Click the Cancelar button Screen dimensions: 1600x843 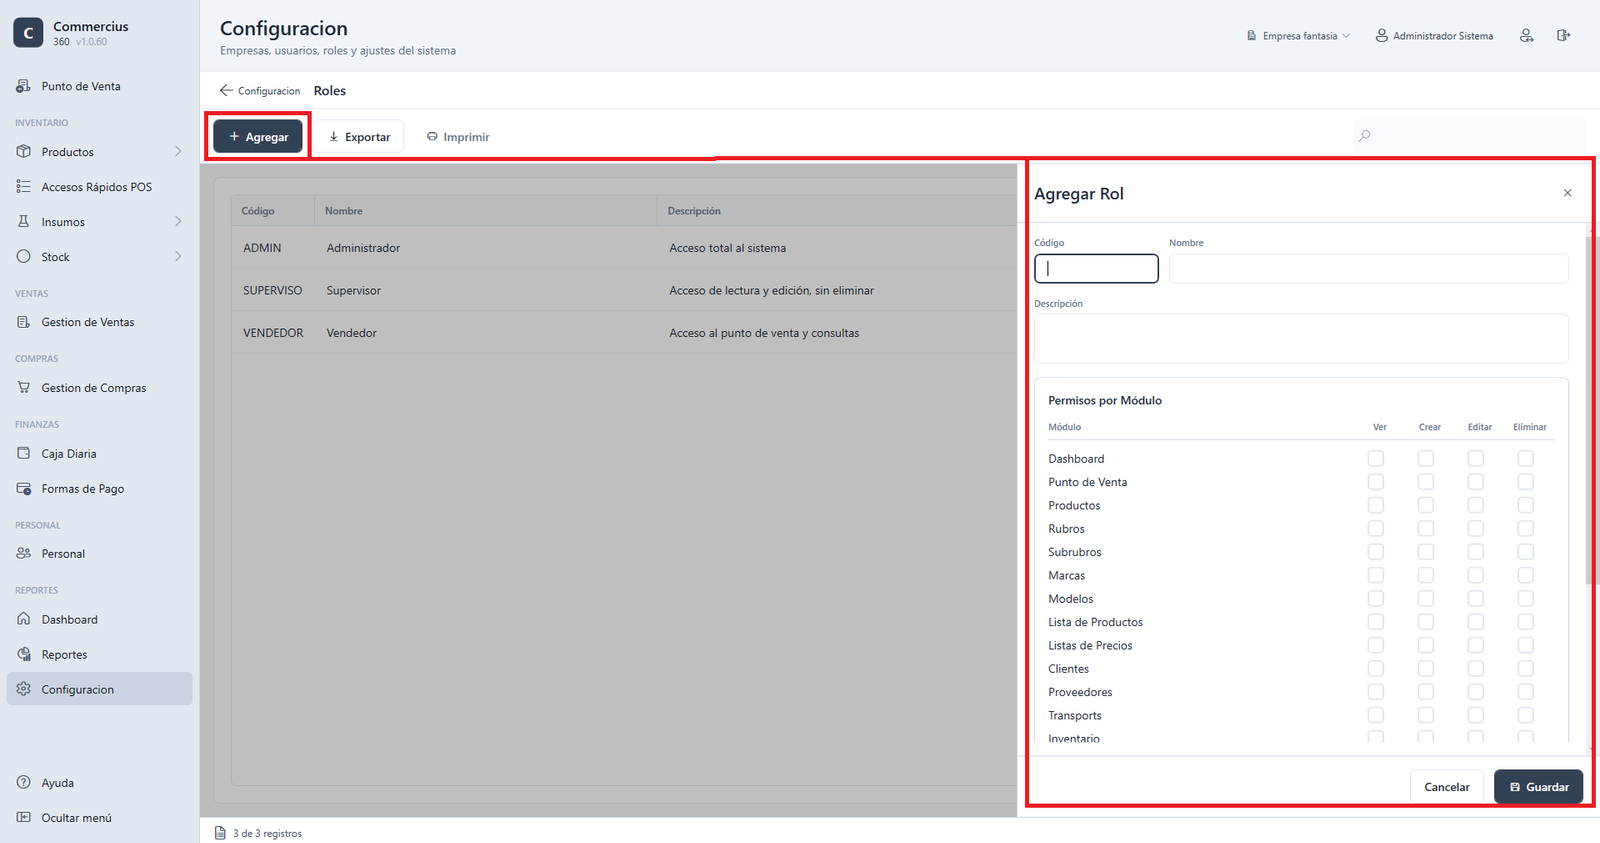(x=1447, y=787)
